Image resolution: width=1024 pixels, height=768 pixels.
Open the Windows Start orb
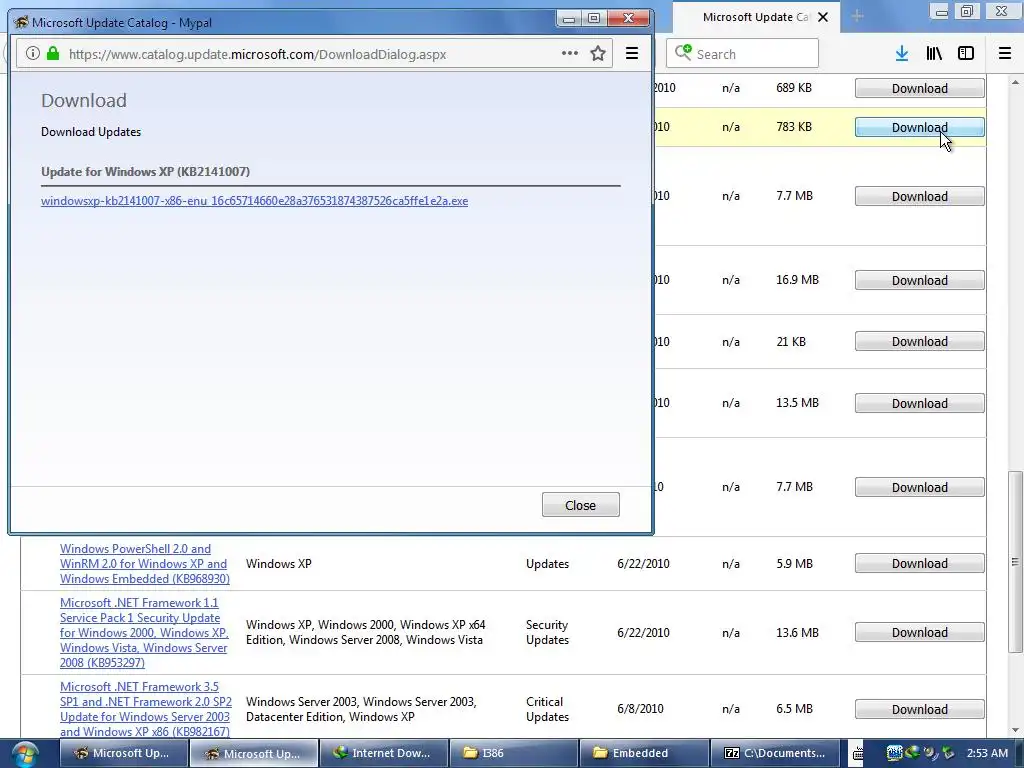(23, 754)
